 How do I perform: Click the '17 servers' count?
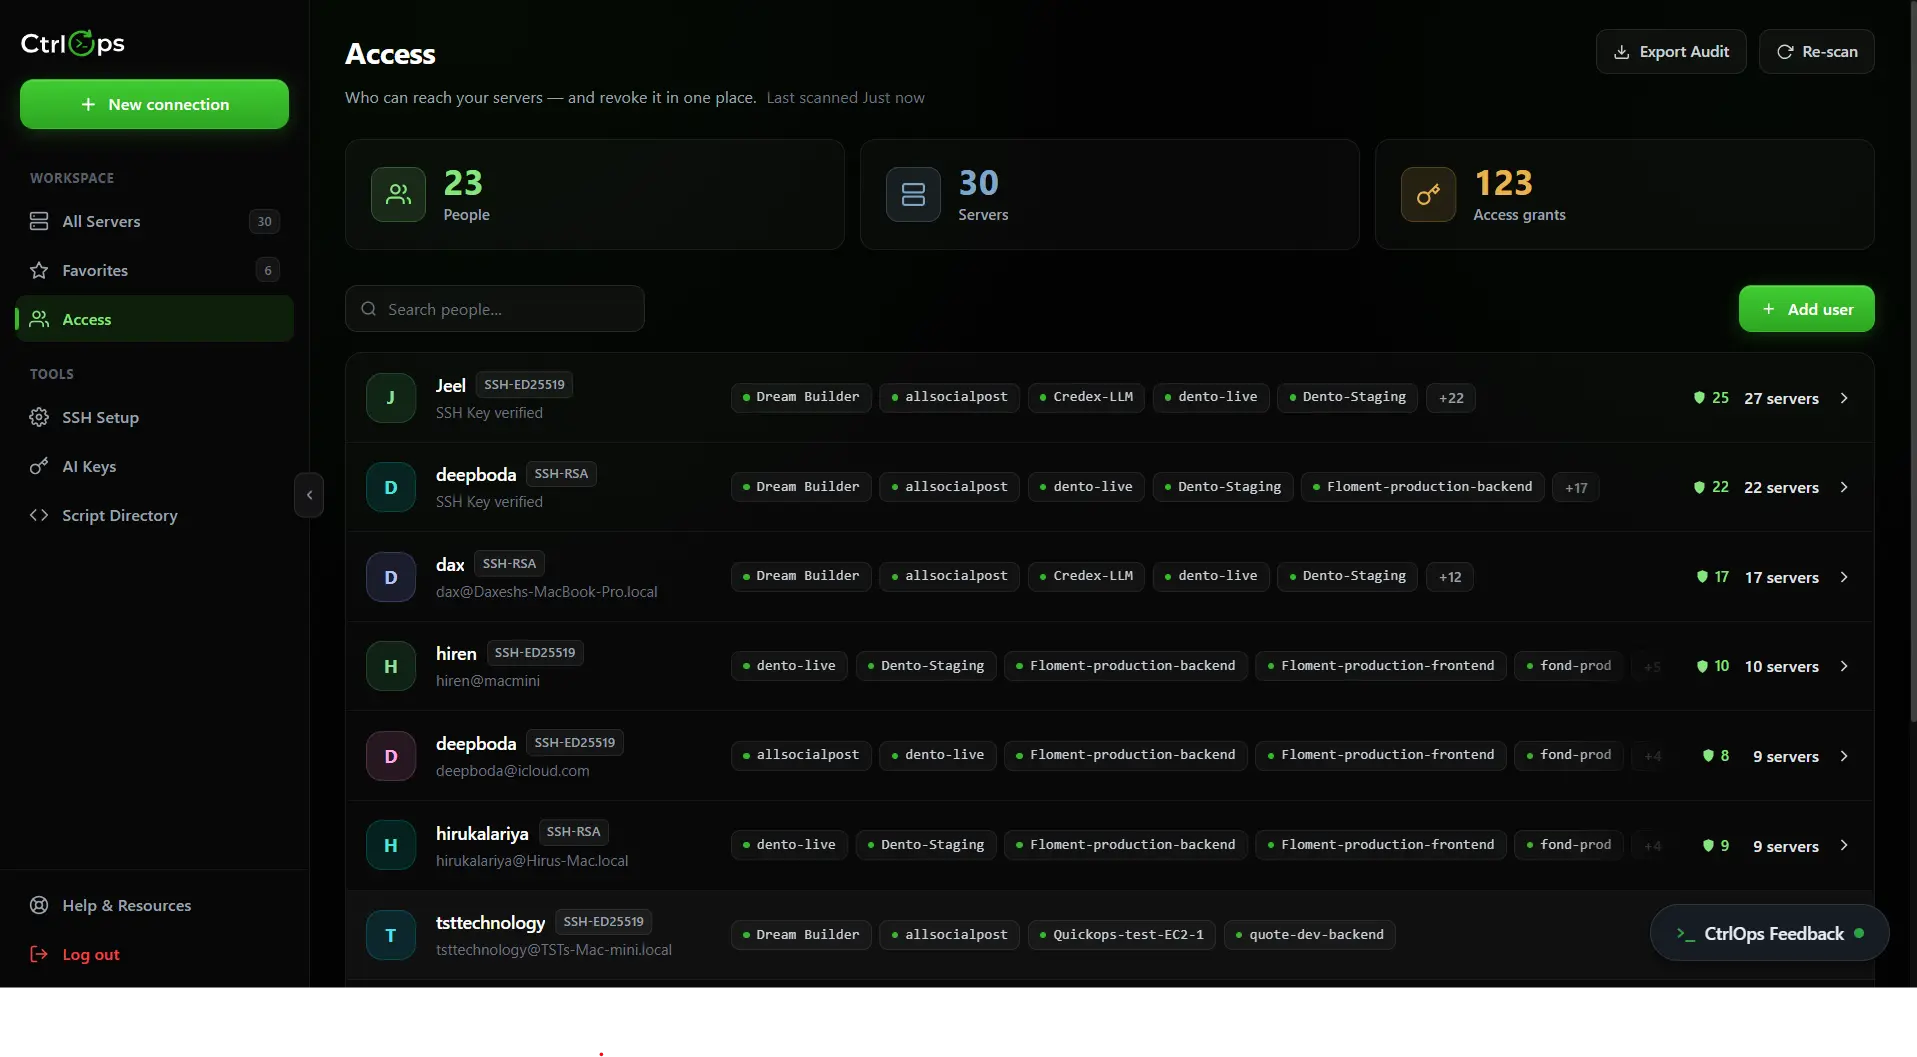pos(1782,577)
